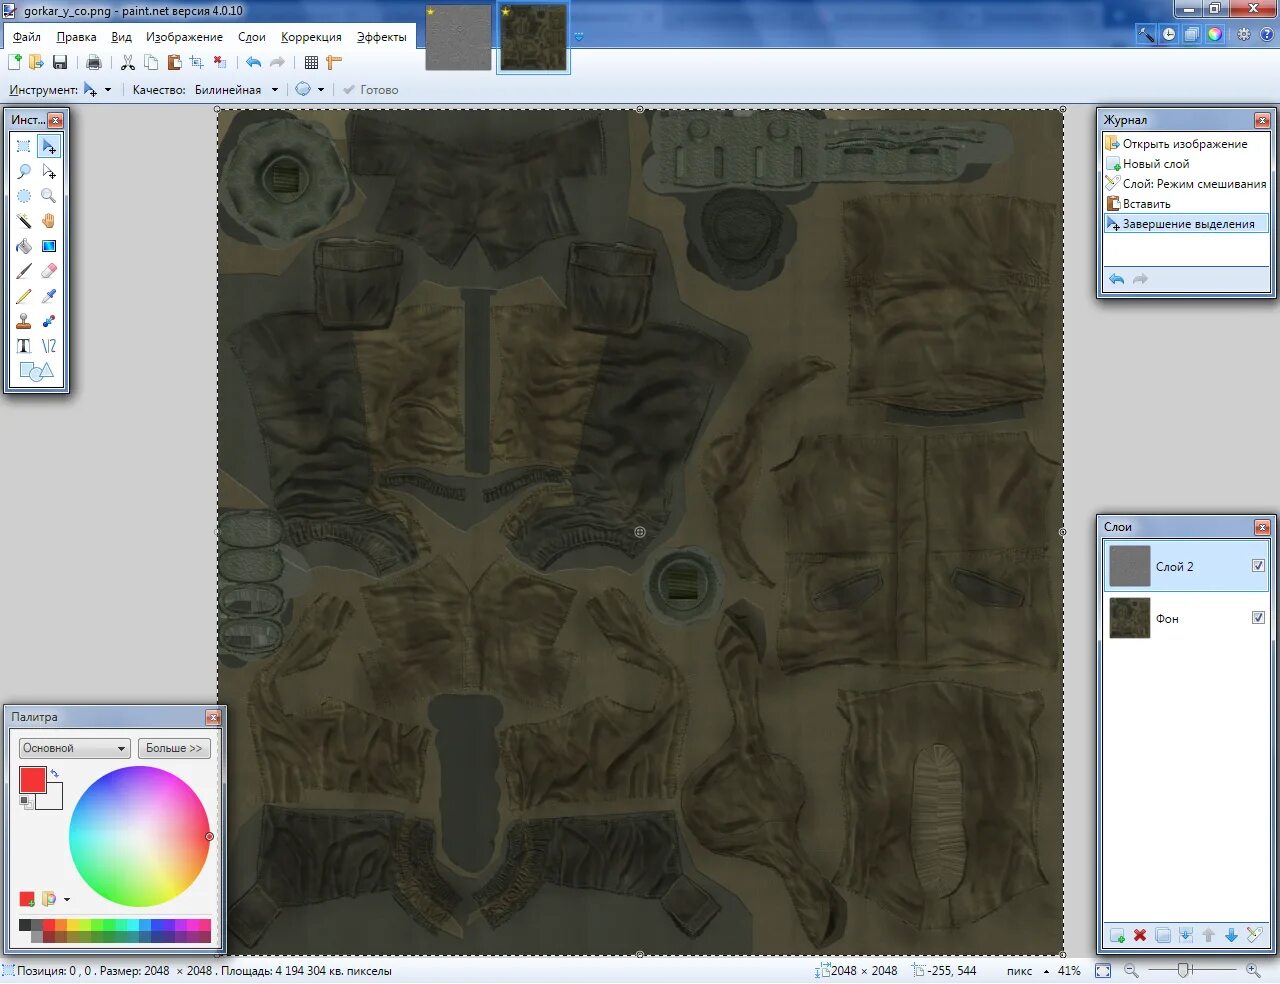The width and height of the screenshot is (1280, 984).
Task: Toggle Colors window button in top right
Action: click(x=1215, y=34)
